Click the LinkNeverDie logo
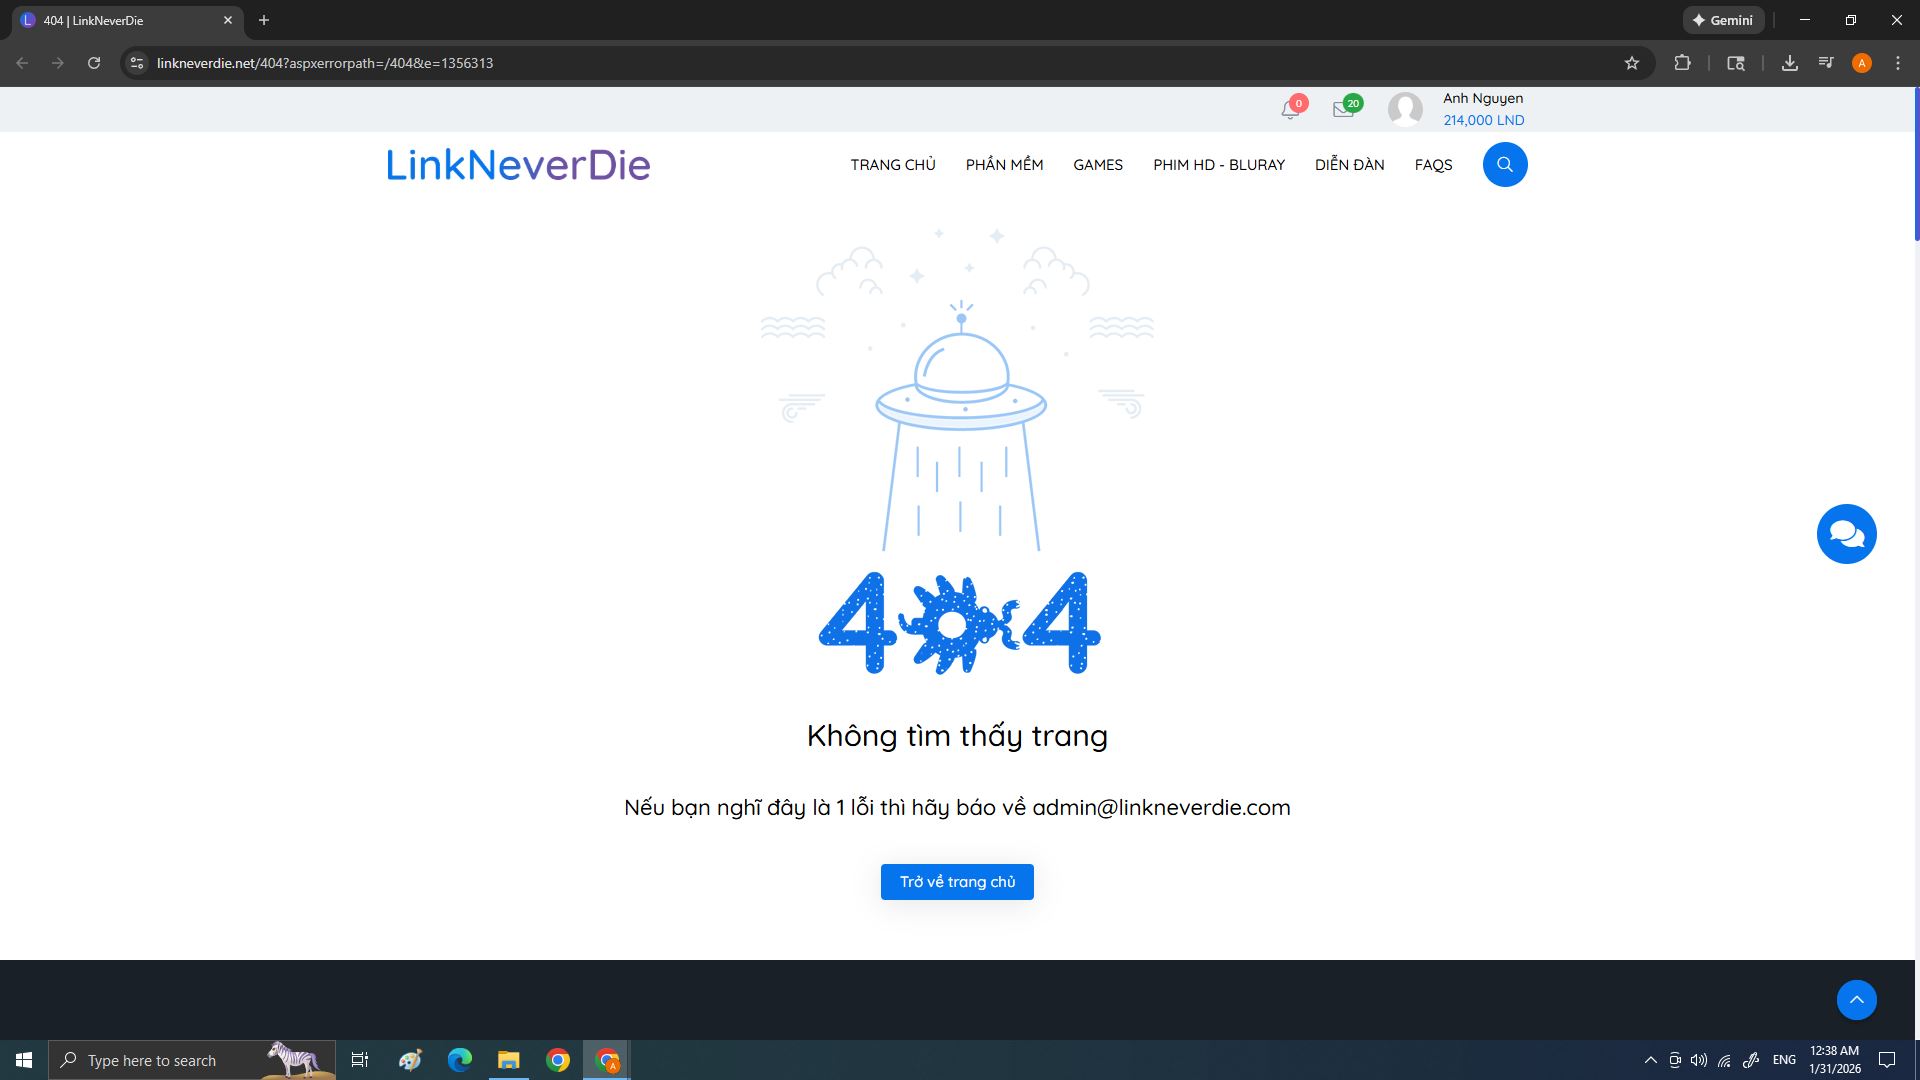 tap(518, 165)
